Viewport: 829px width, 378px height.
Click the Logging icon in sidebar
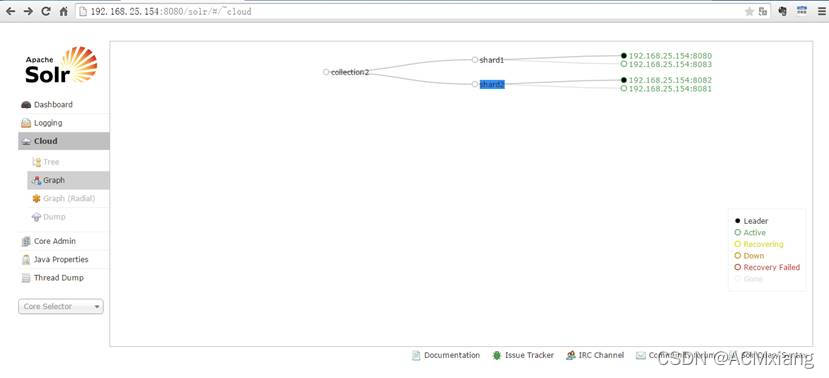click(x=26, y=123)
